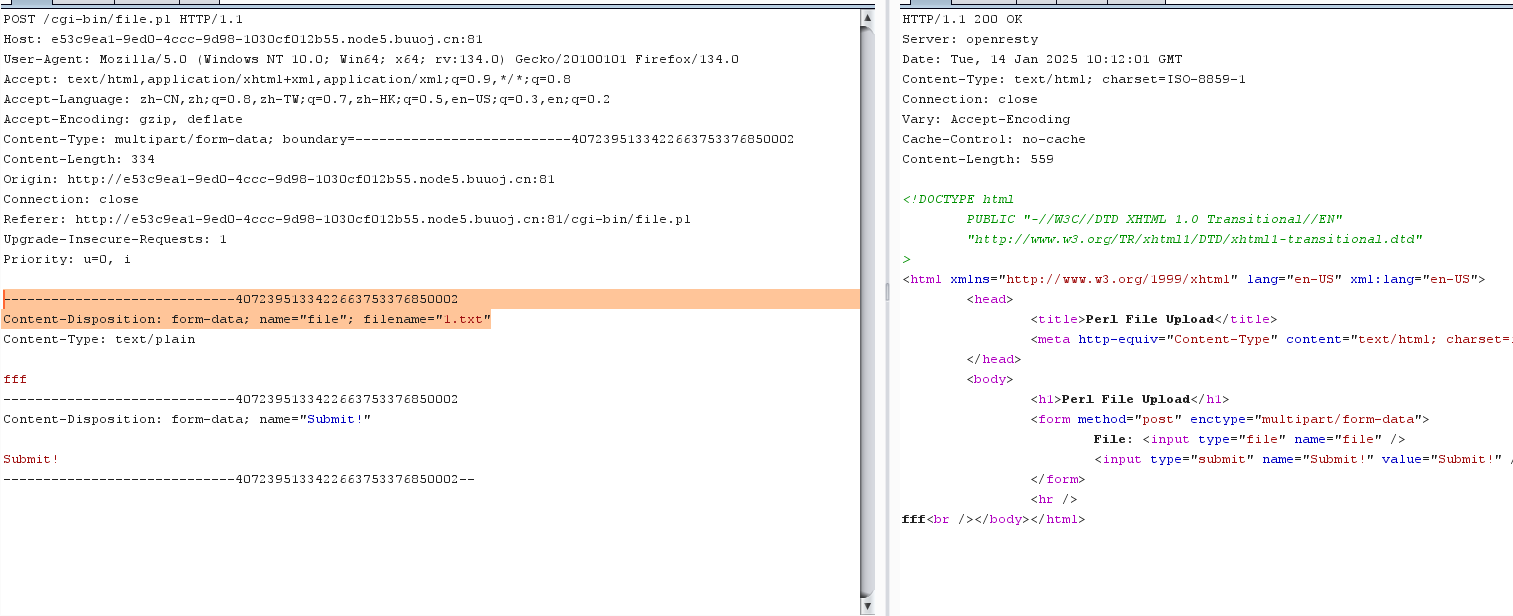Click the Perl File Upload title tag line
This screenshot has width=1513, height=616.
(1154, 319)
